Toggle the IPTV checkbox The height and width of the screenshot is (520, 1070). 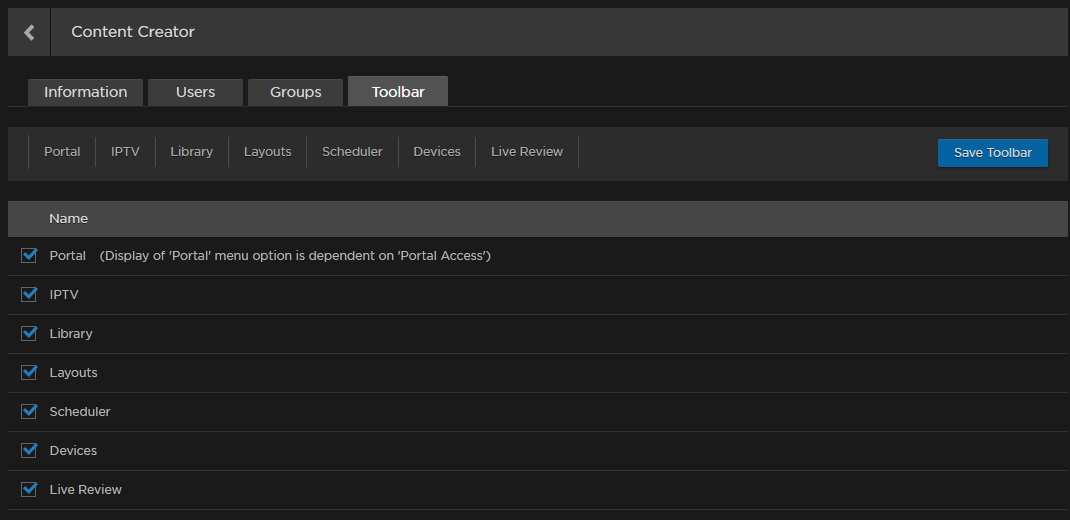click(29, 295)
